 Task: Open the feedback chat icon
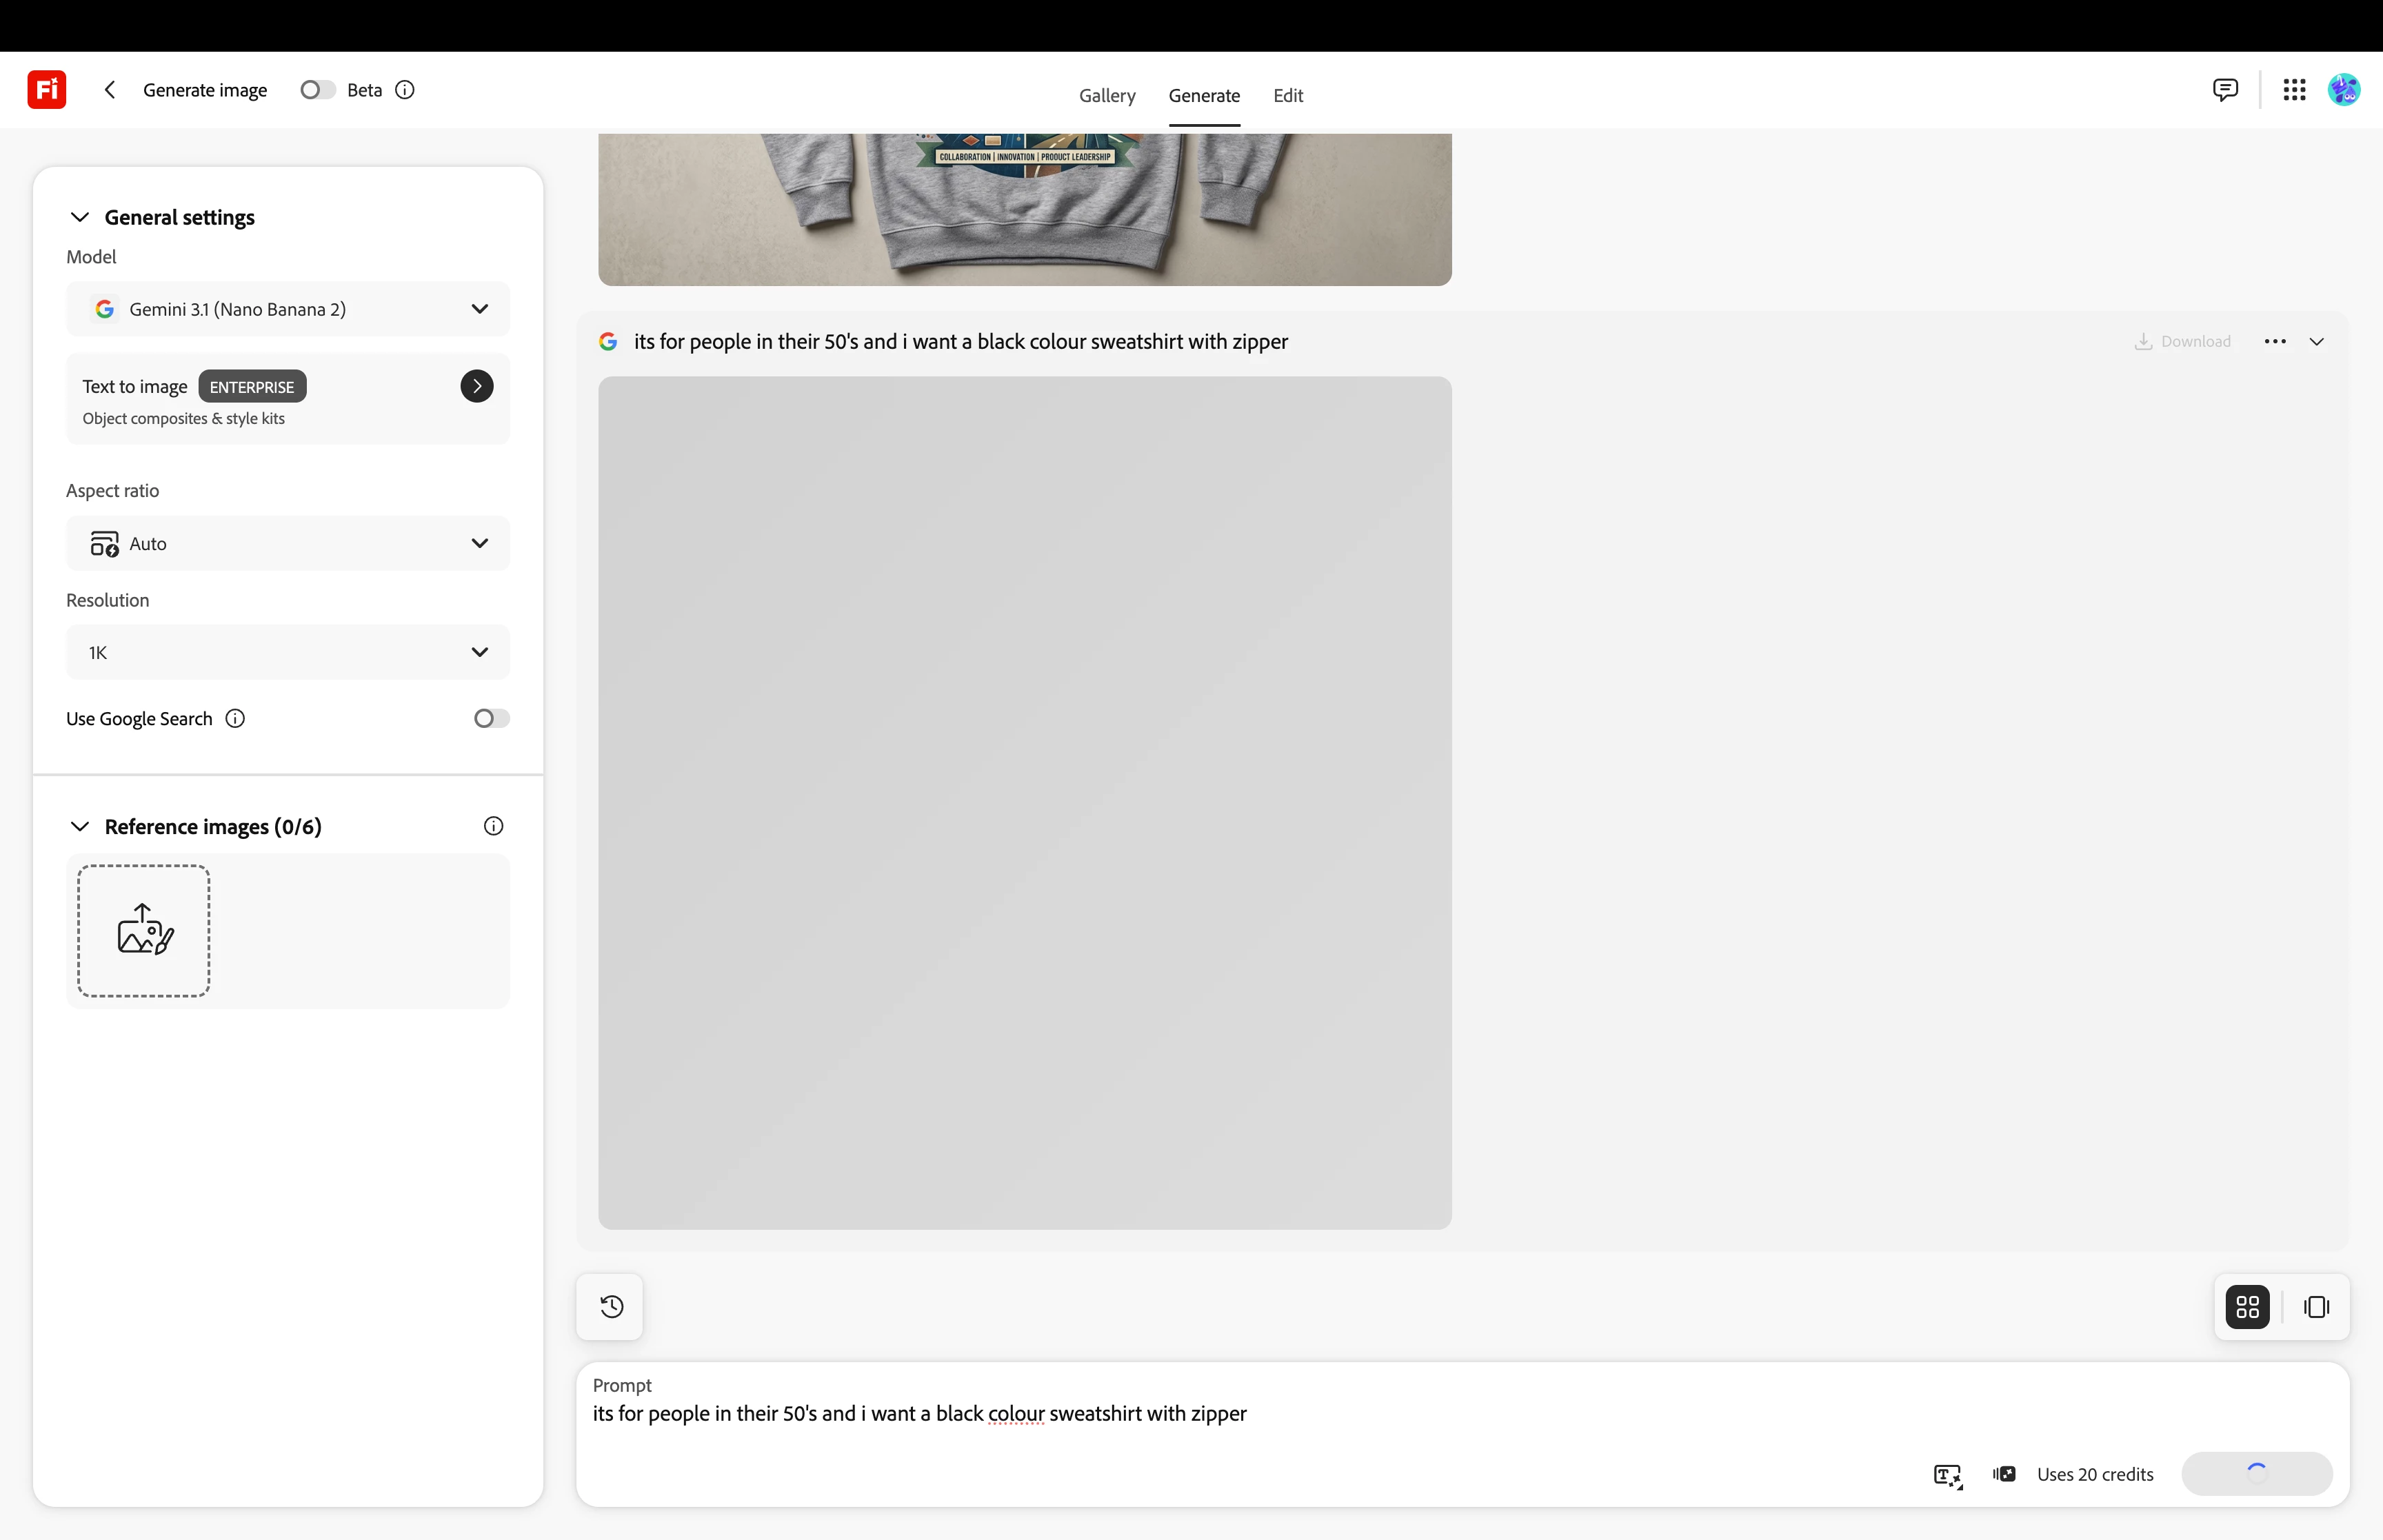(x=2225, y=90)
